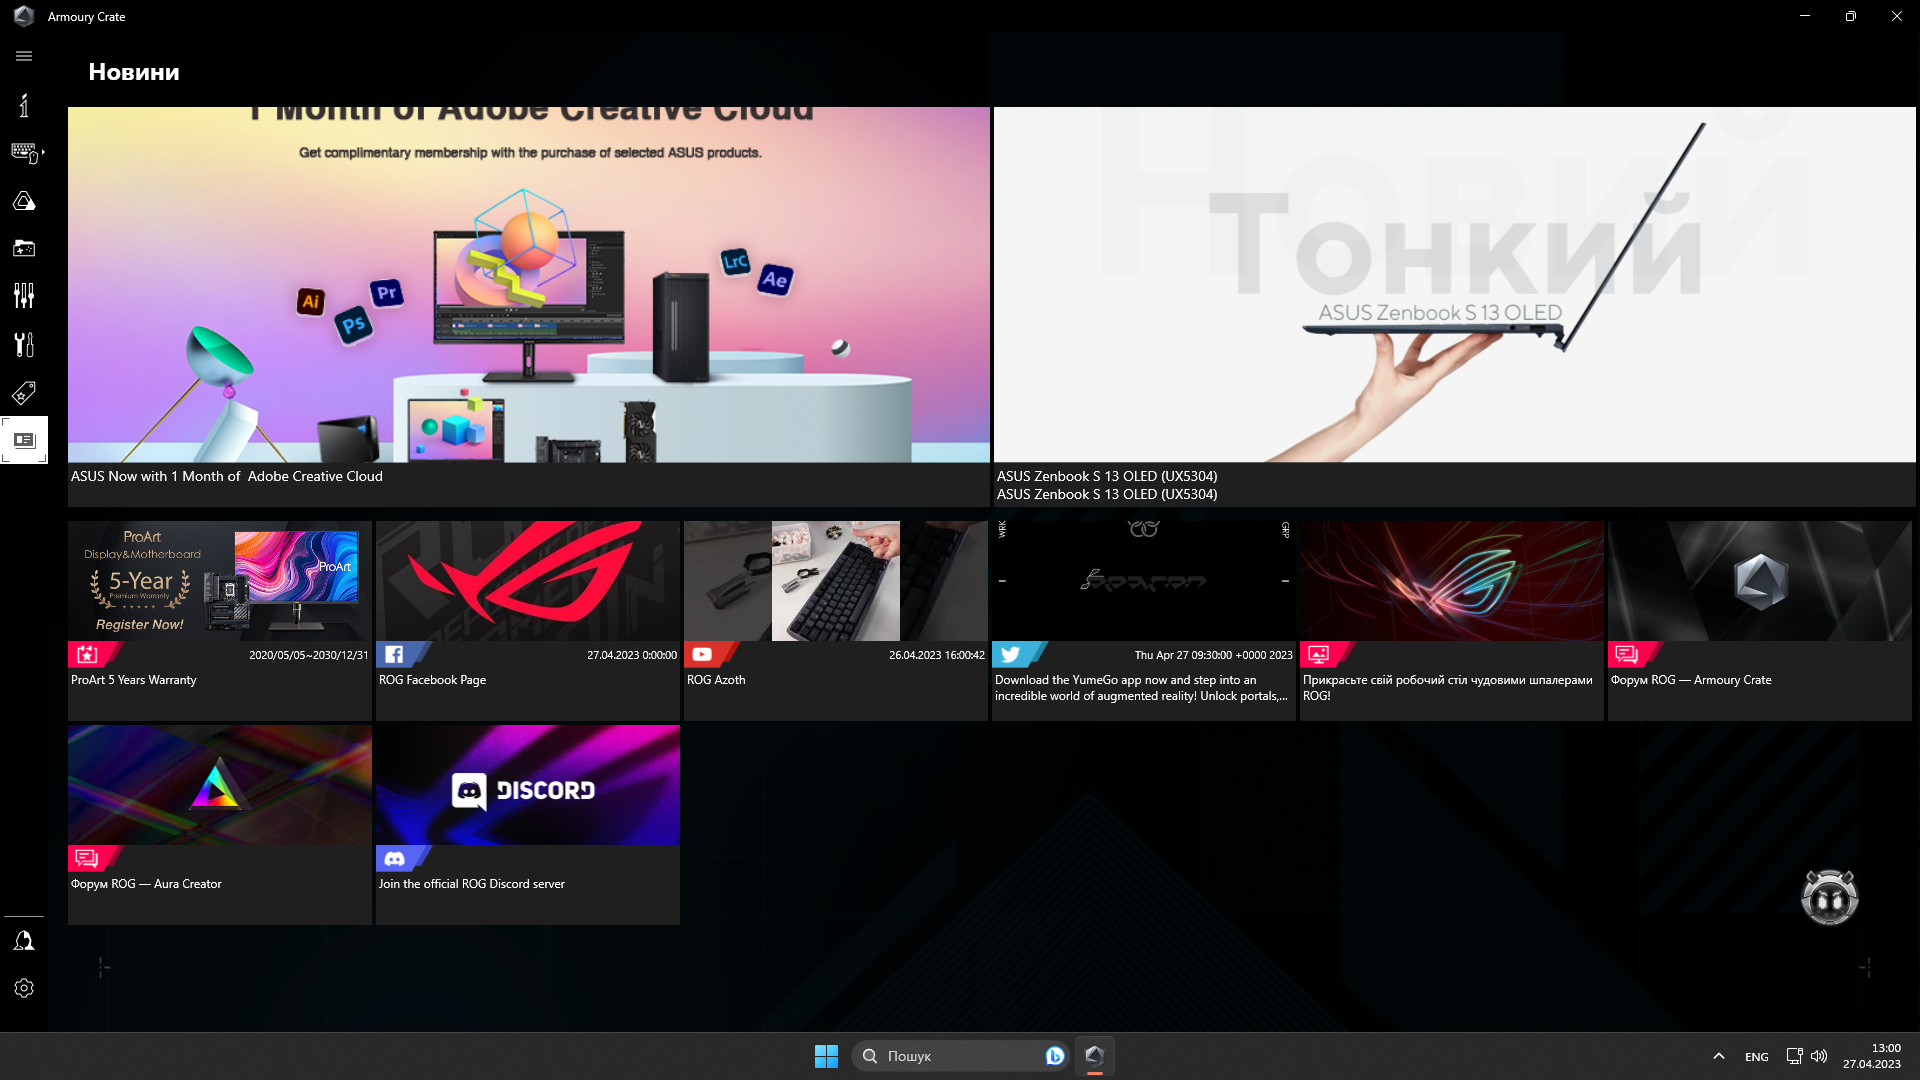
Task: Click 'ASUS Now with 1 Month of Adobe Creative Cloud' caption
Action: click(x=227, y=477)
